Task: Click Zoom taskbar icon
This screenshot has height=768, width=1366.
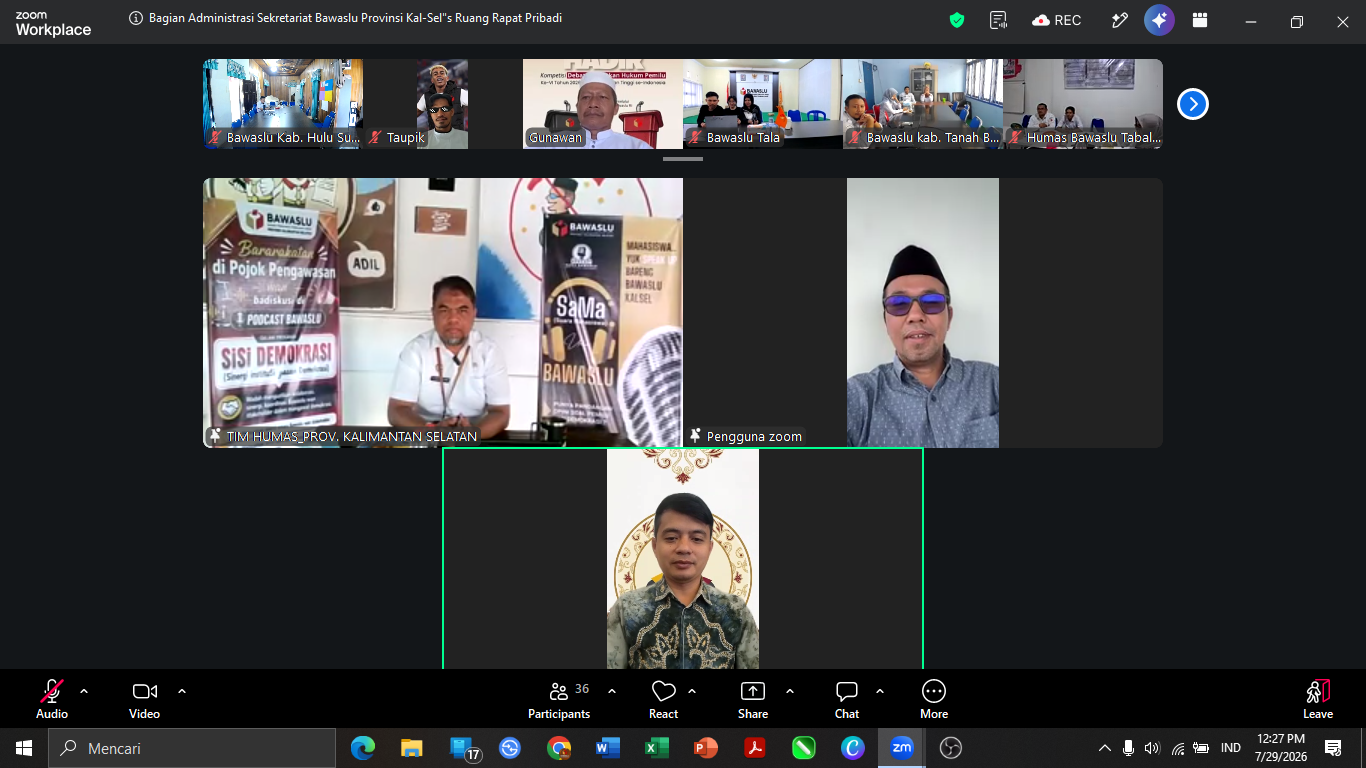Action: 902,748
